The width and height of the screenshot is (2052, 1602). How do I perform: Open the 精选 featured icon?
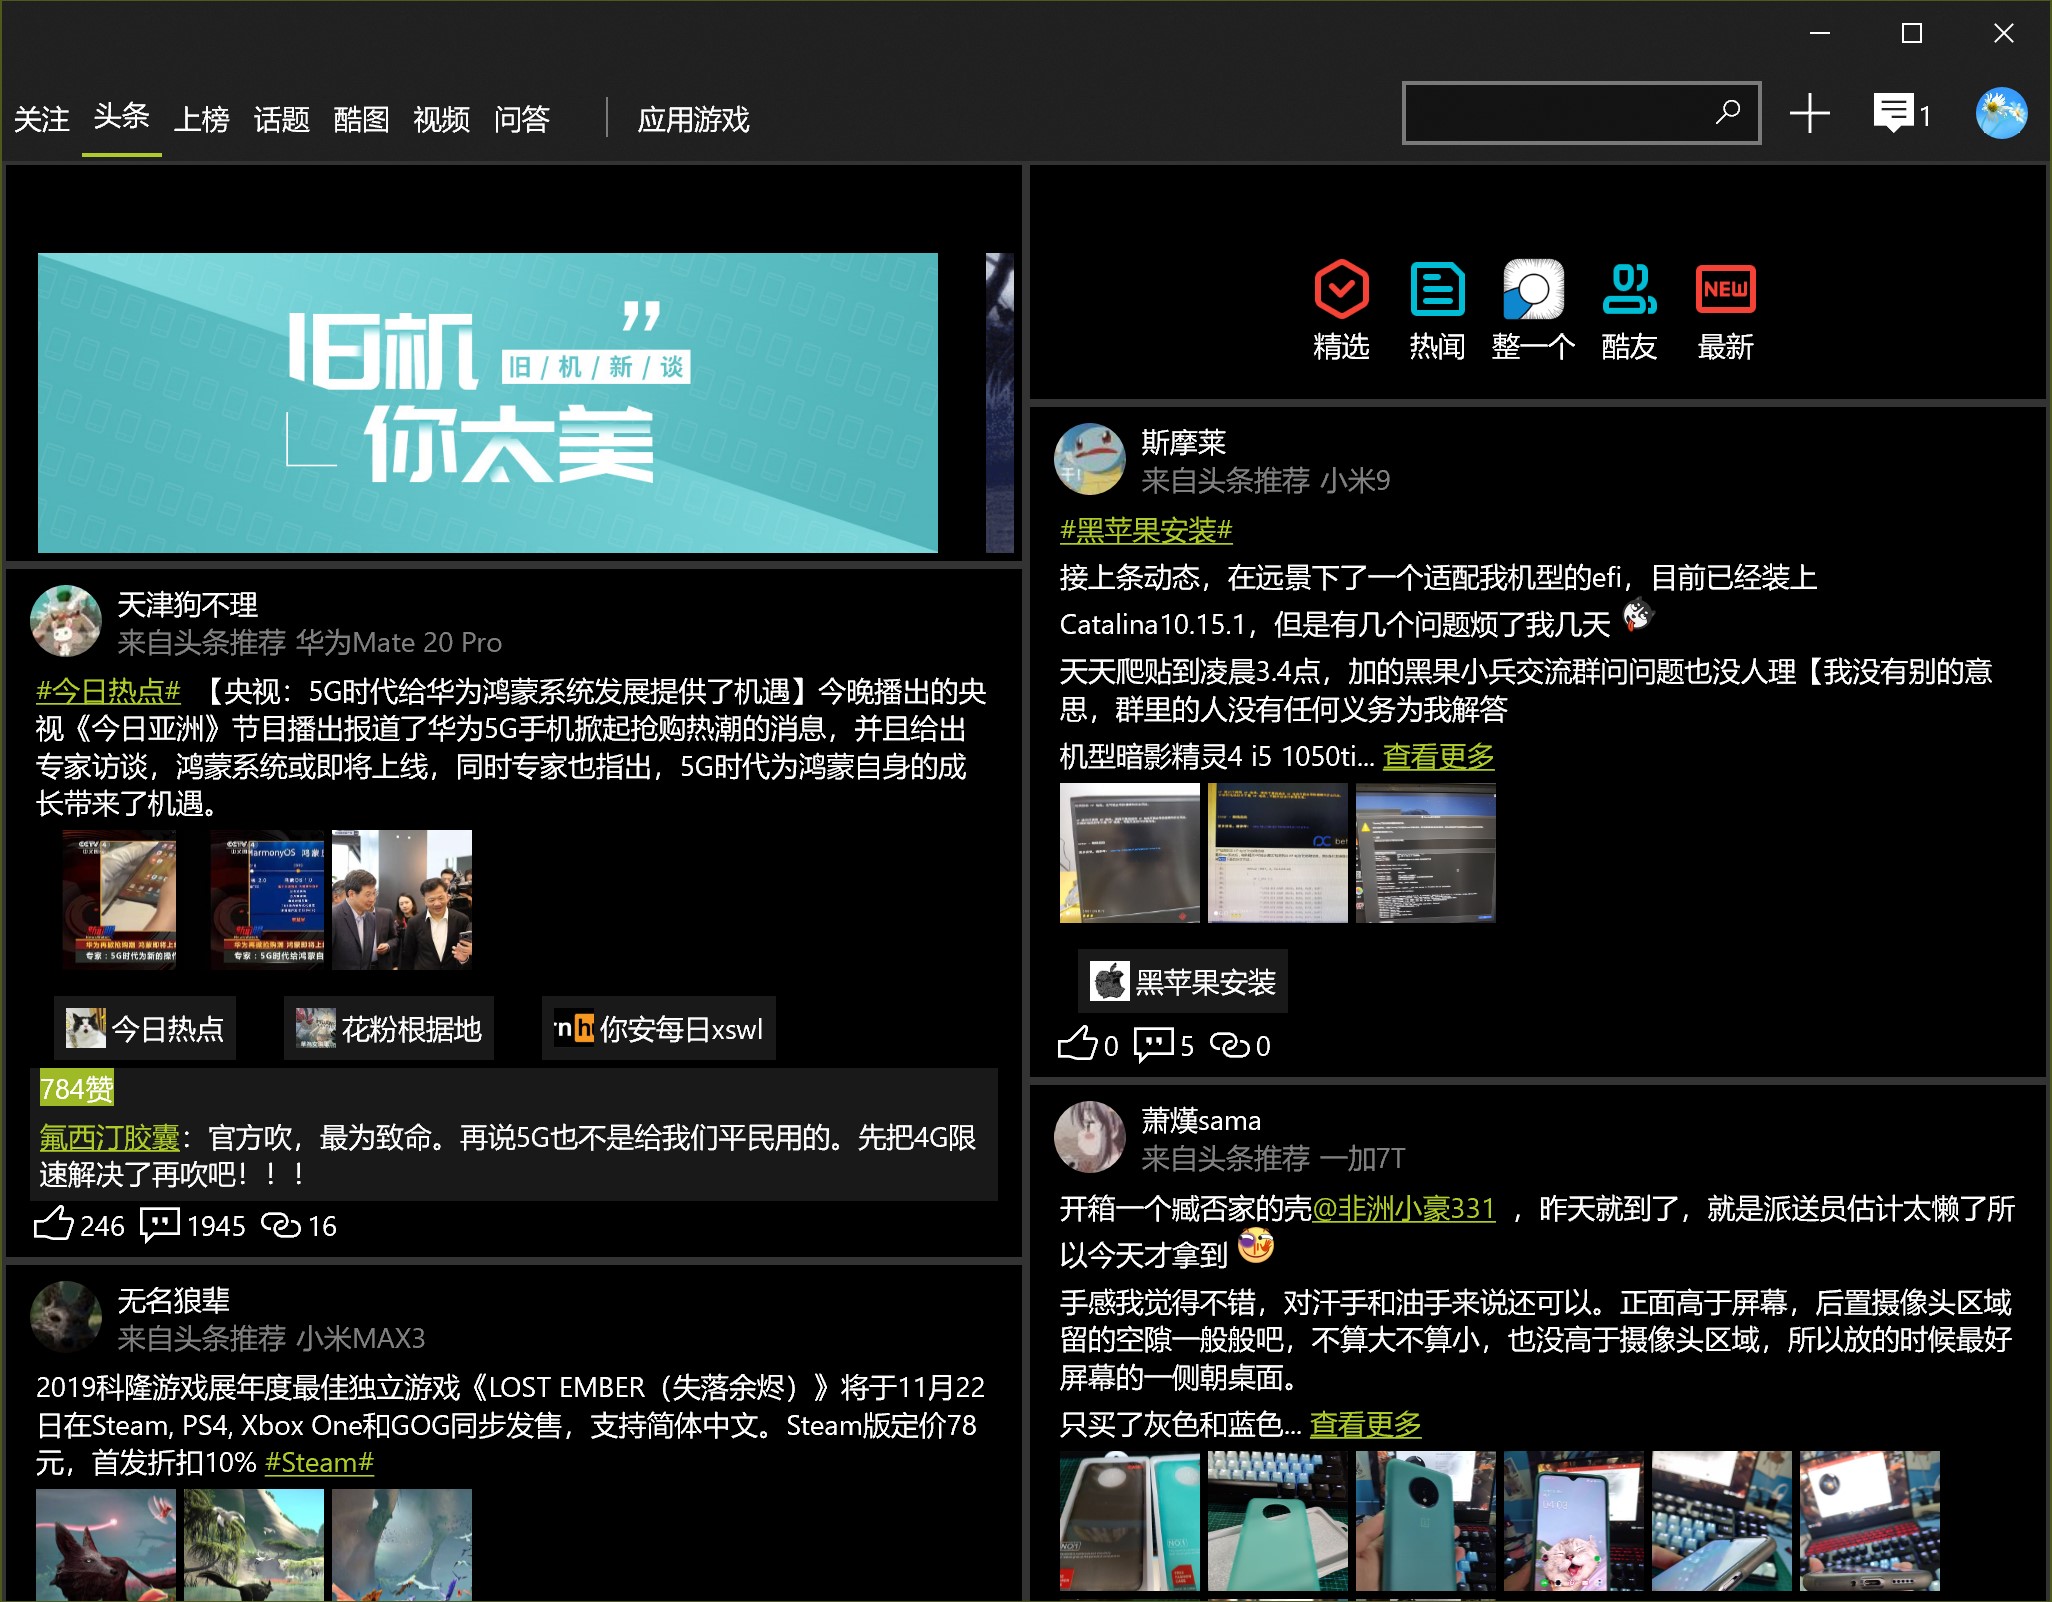coord(1340,290)
